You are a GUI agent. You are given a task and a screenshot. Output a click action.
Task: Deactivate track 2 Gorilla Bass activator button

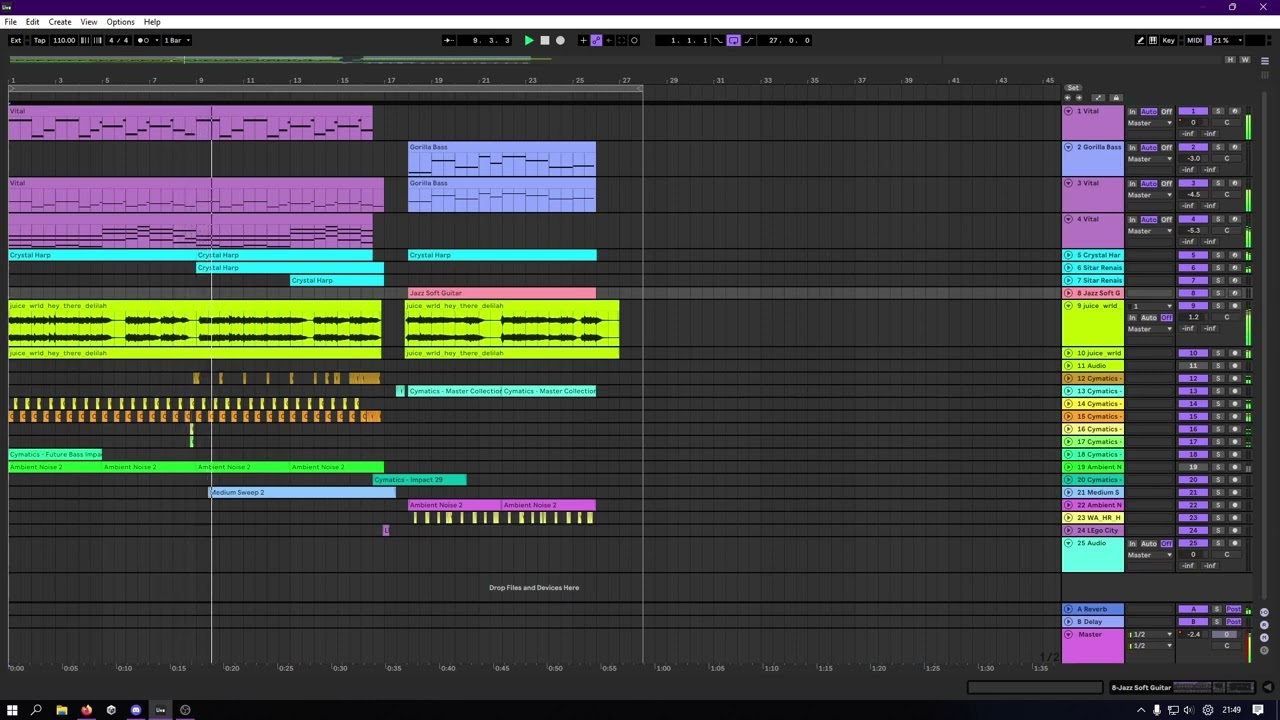coord(1193,147)
